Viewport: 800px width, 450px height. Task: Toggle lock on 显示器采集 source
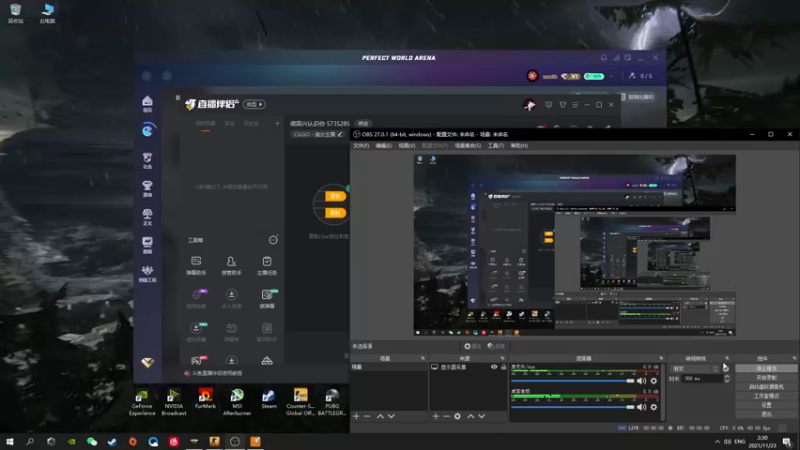click(x=503, y=367)
